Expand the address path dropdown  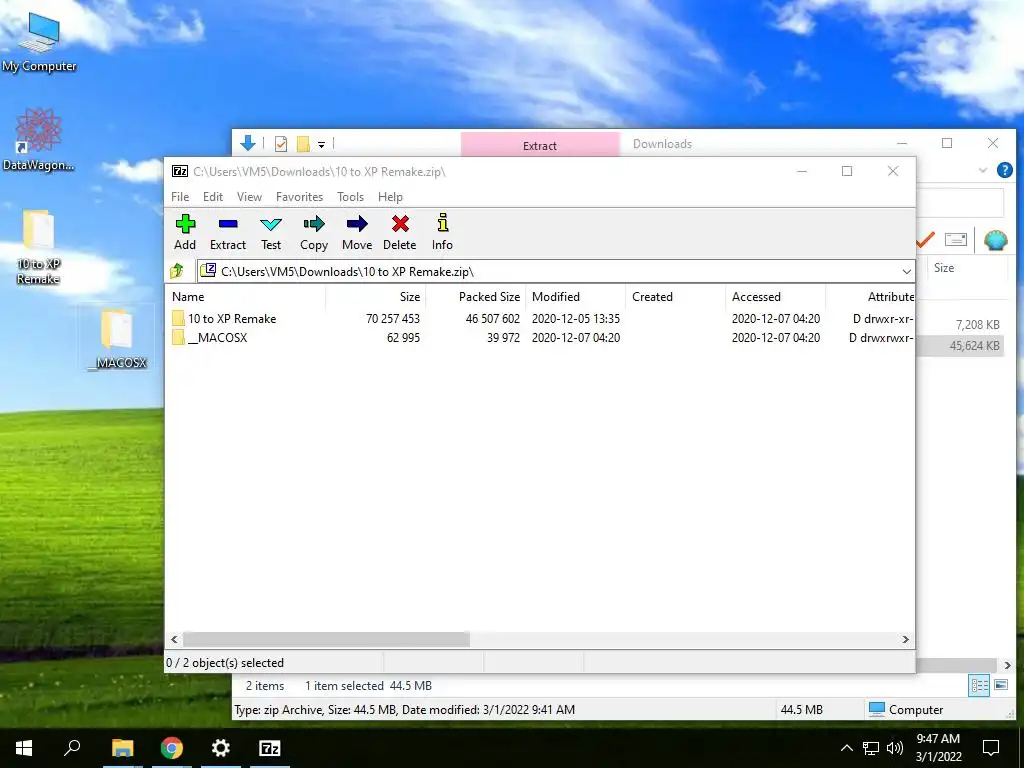tap(906, 271)
